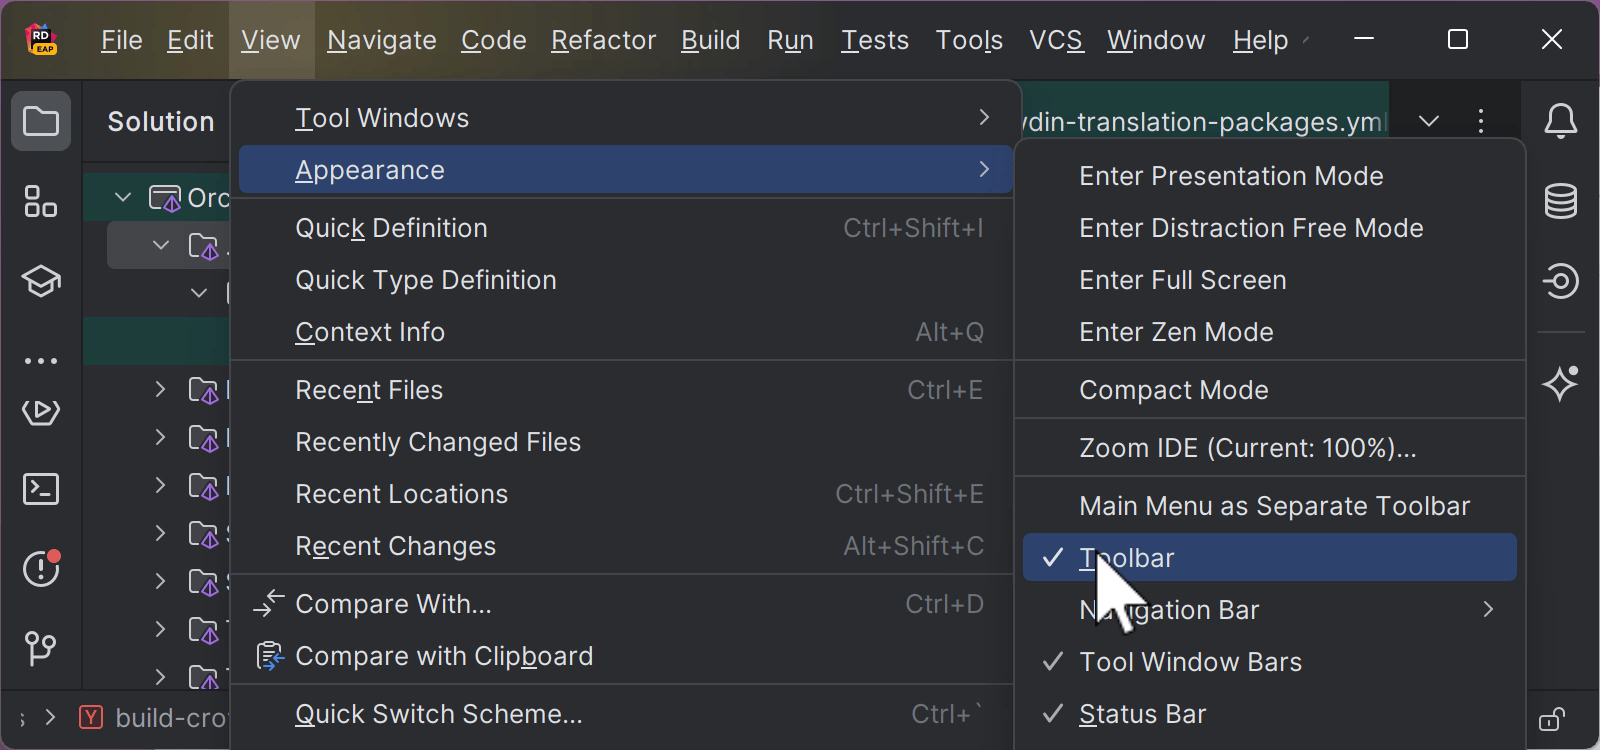Image resolution: width=1600 pixels, height=750 pixels.
Task: Open the Learn graduation cap icon
Action: pos(41,281)
